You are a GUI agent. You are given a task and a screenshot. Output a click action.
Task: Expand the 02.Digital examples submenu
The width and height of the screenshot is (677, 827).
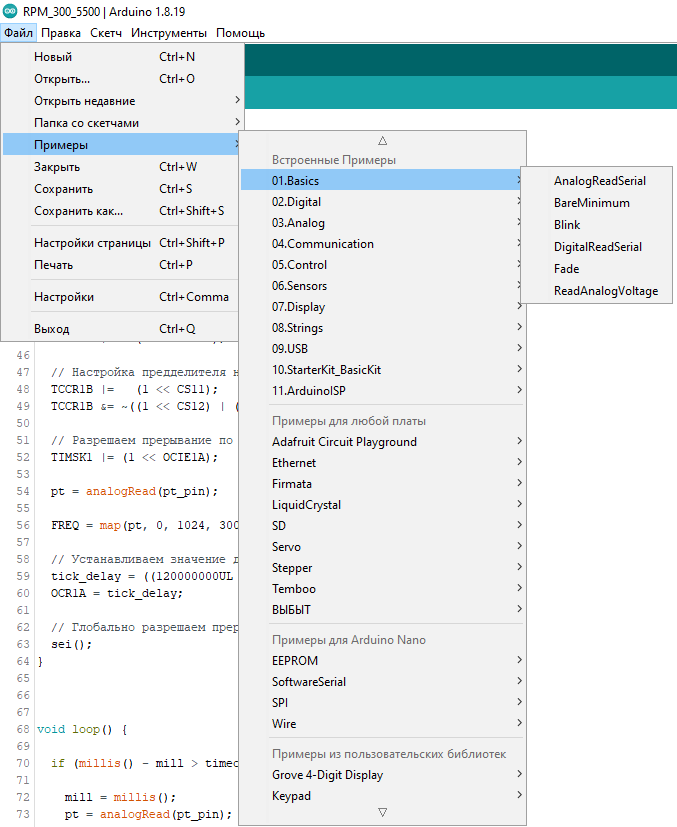297,202
